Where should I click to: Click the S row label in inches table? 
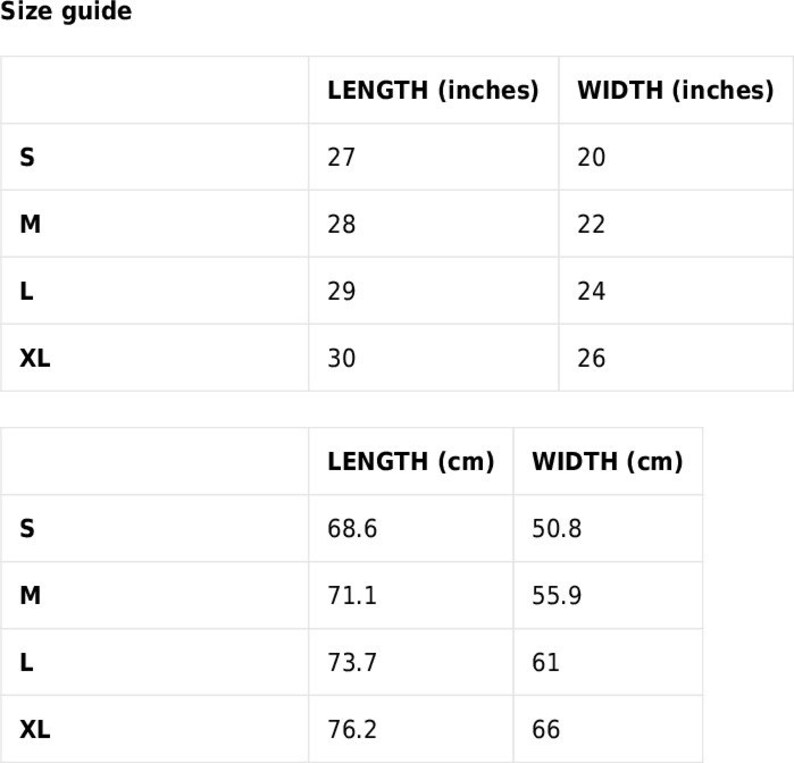[x=27, y=157]
